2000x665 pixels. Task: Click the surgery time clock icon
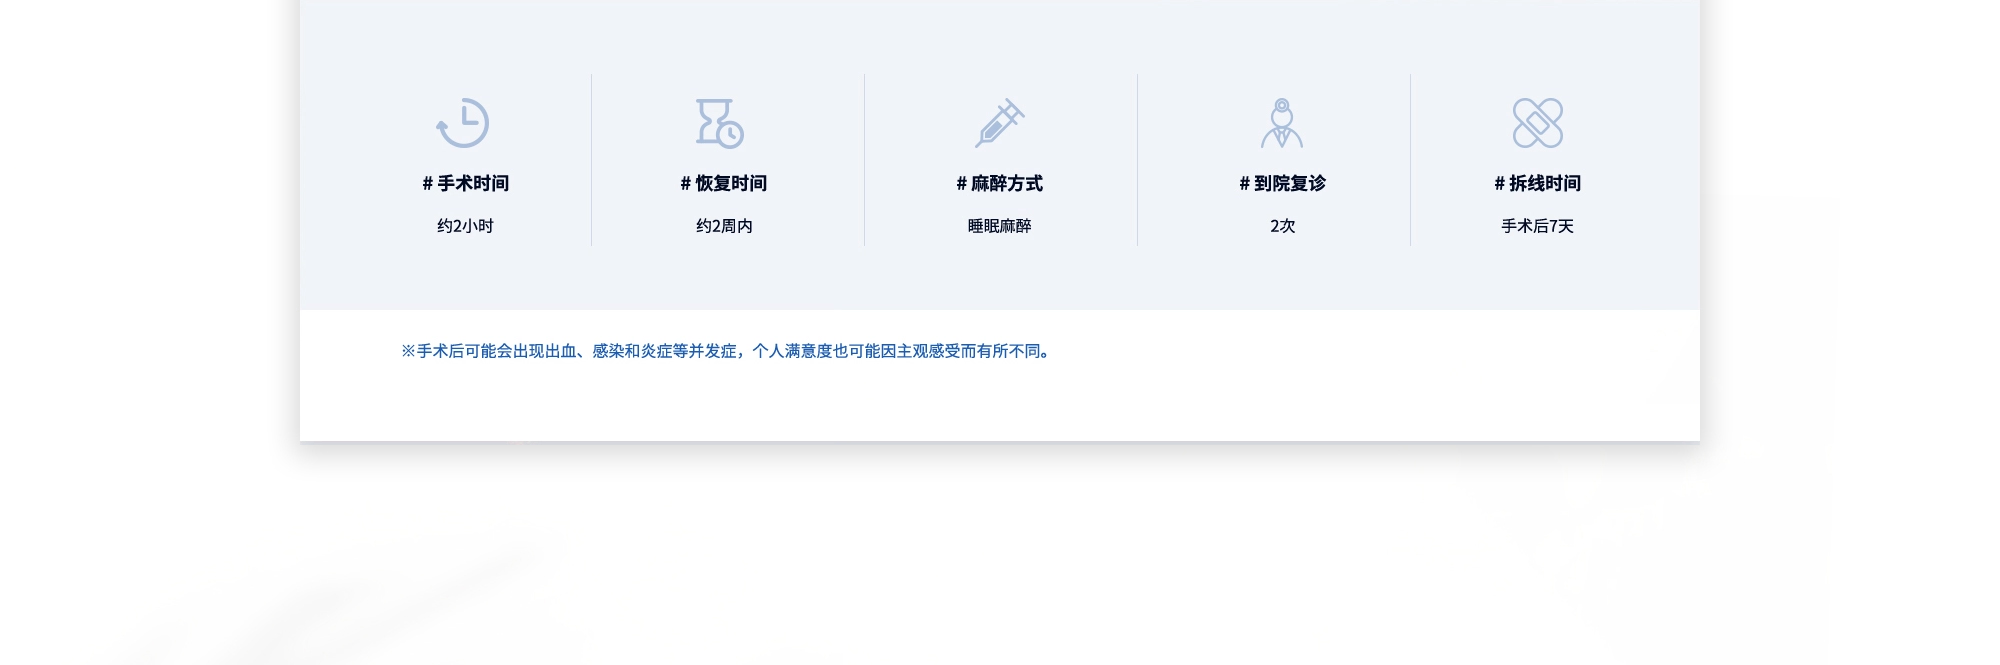[463, 123]
